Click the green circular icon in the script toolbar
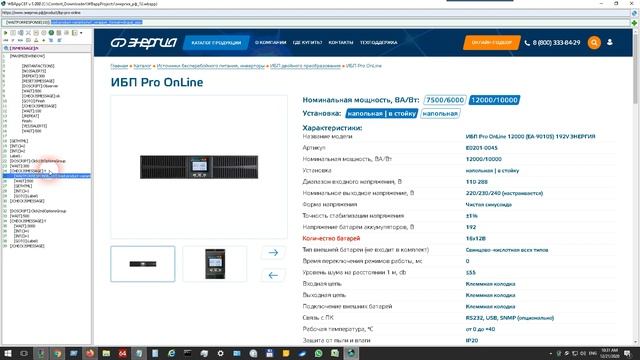Screen dimensions: 640x360 51,33
